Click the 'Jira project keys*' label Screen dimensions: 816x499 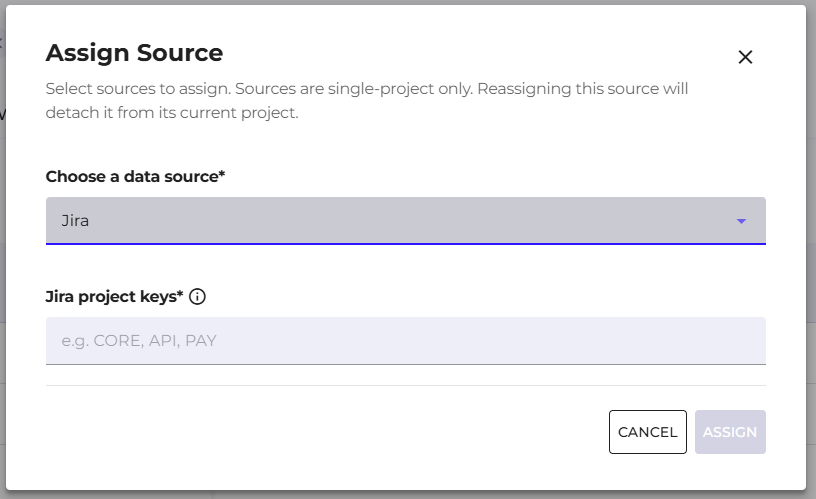point(114,297)
